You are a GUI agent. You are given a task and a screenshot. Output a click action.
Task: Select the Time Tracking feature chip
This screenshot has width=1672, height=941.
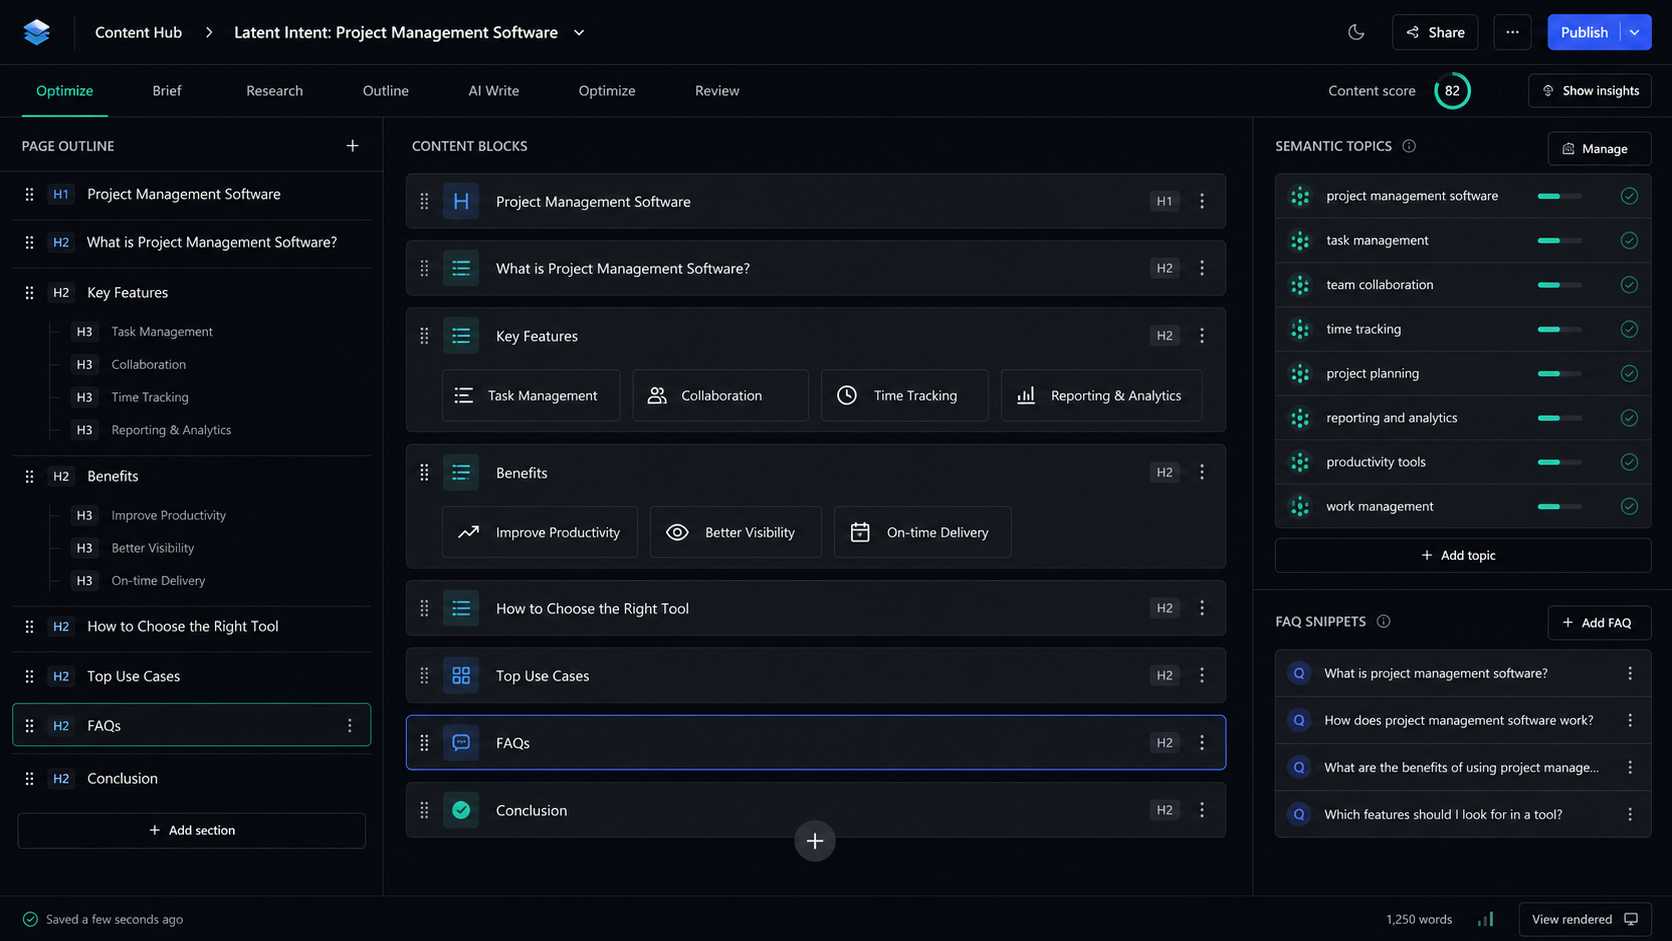pos(904,395)
